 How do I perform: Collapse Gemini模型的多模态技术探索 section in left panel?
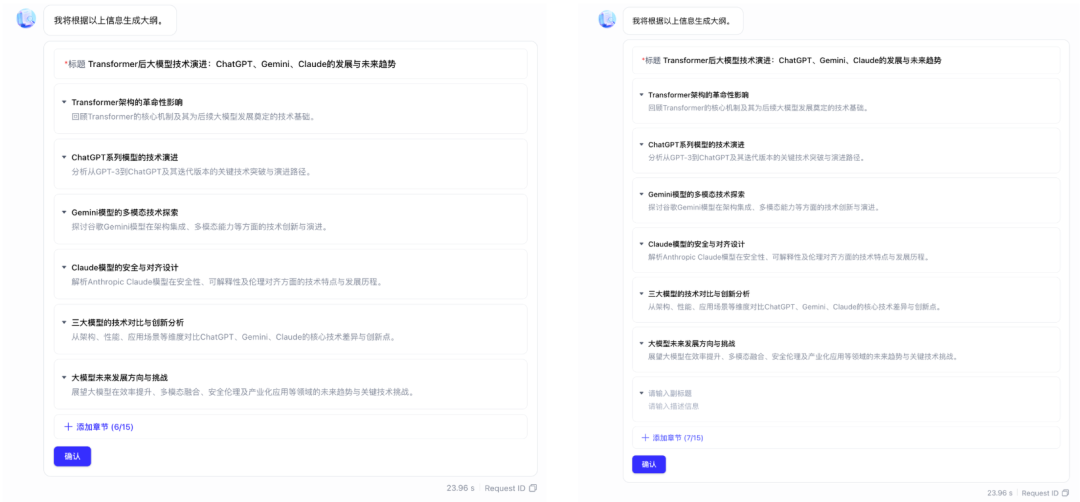63,212
